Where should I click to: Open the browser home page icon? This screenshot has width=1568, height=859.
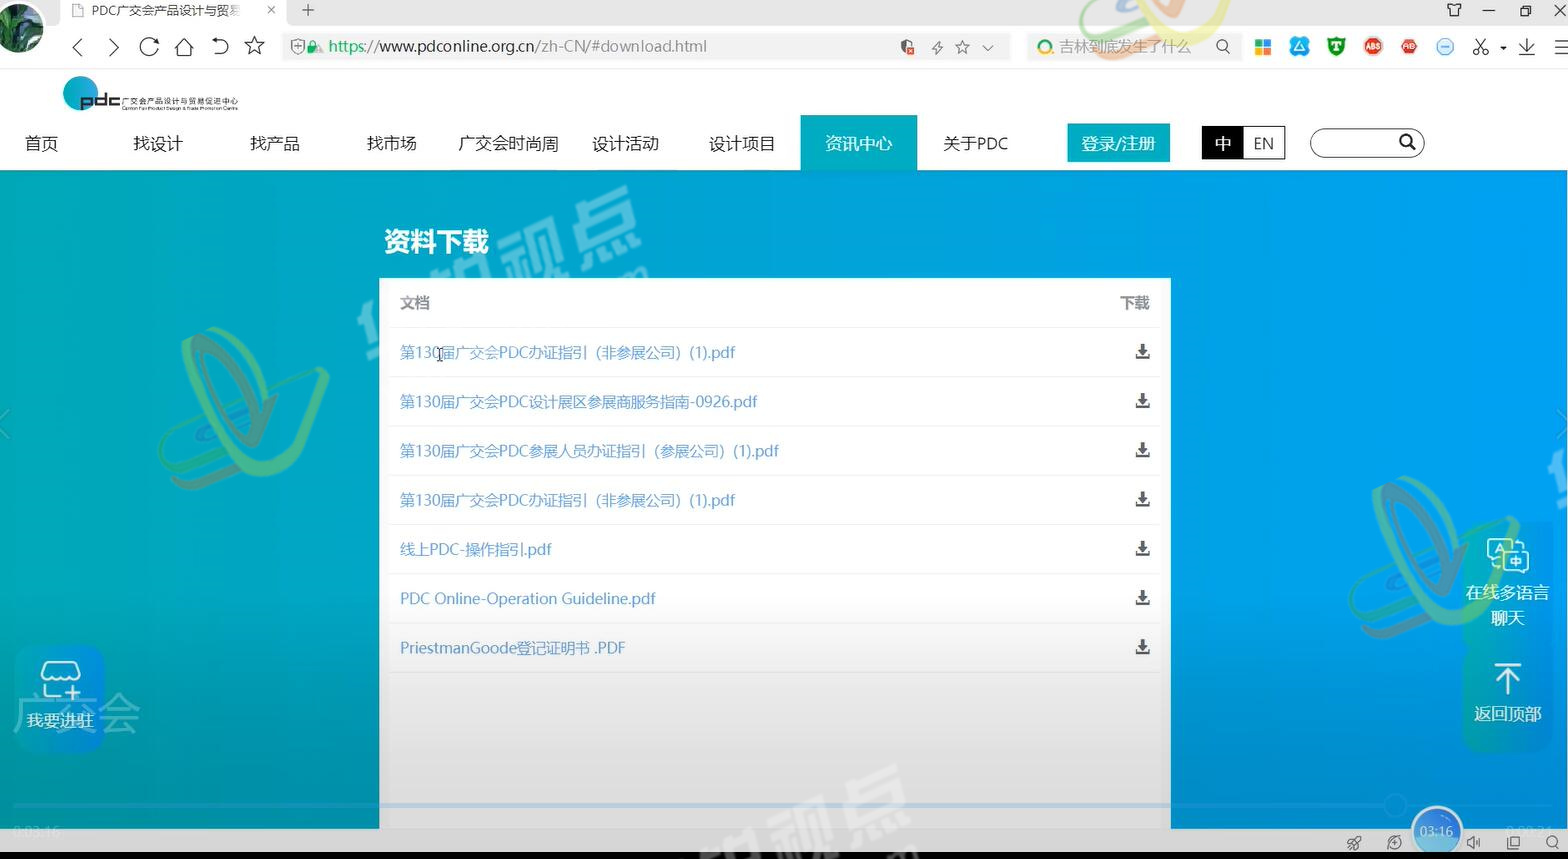tap(184, 47)
